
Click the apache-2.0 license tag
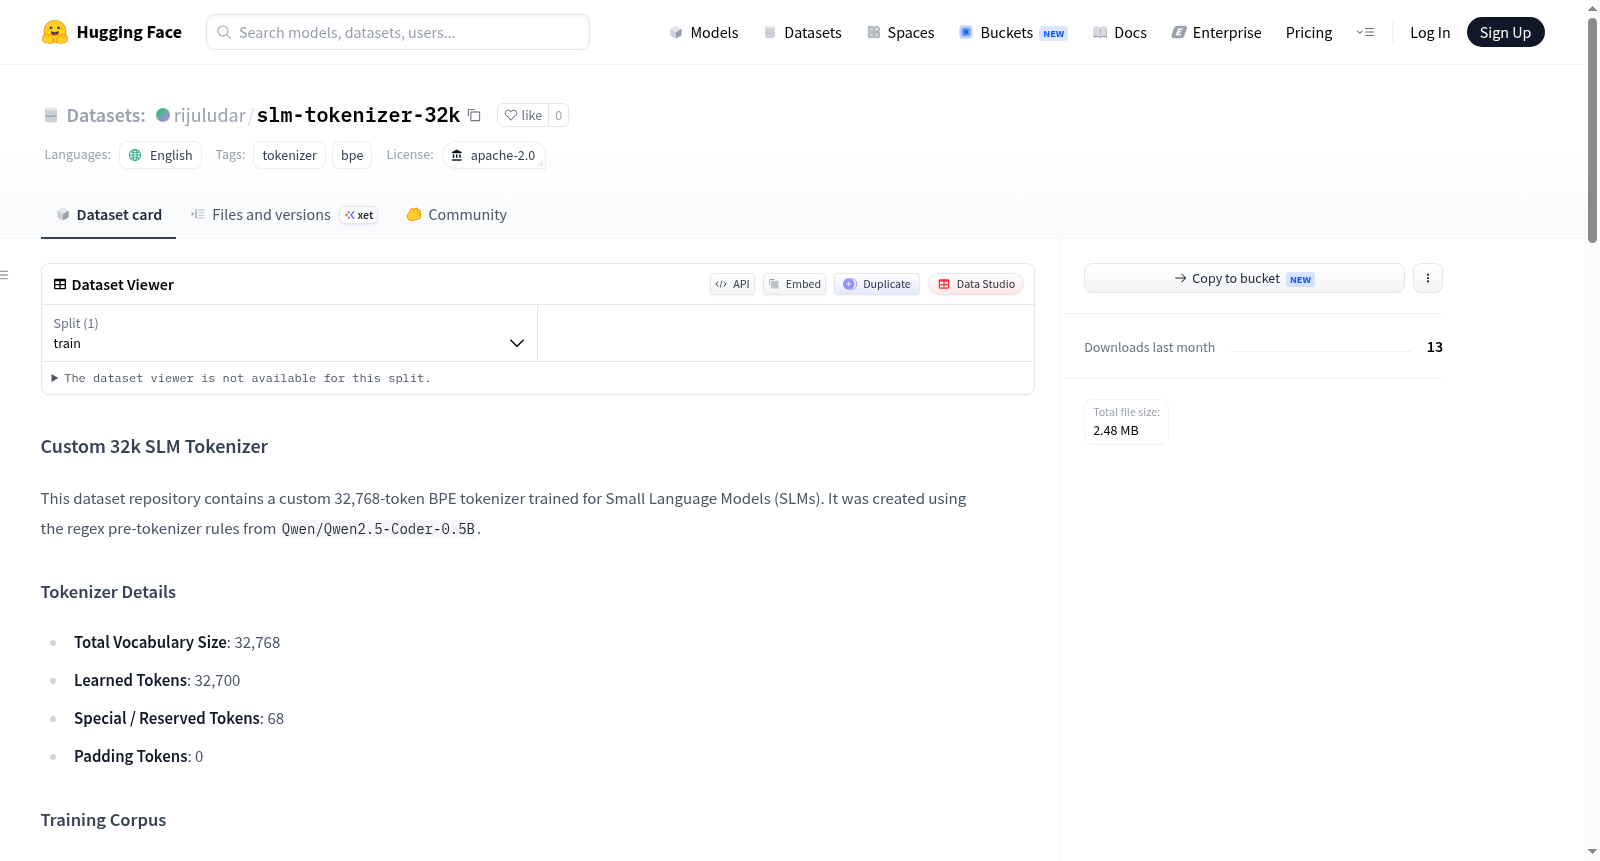point(494,155)
